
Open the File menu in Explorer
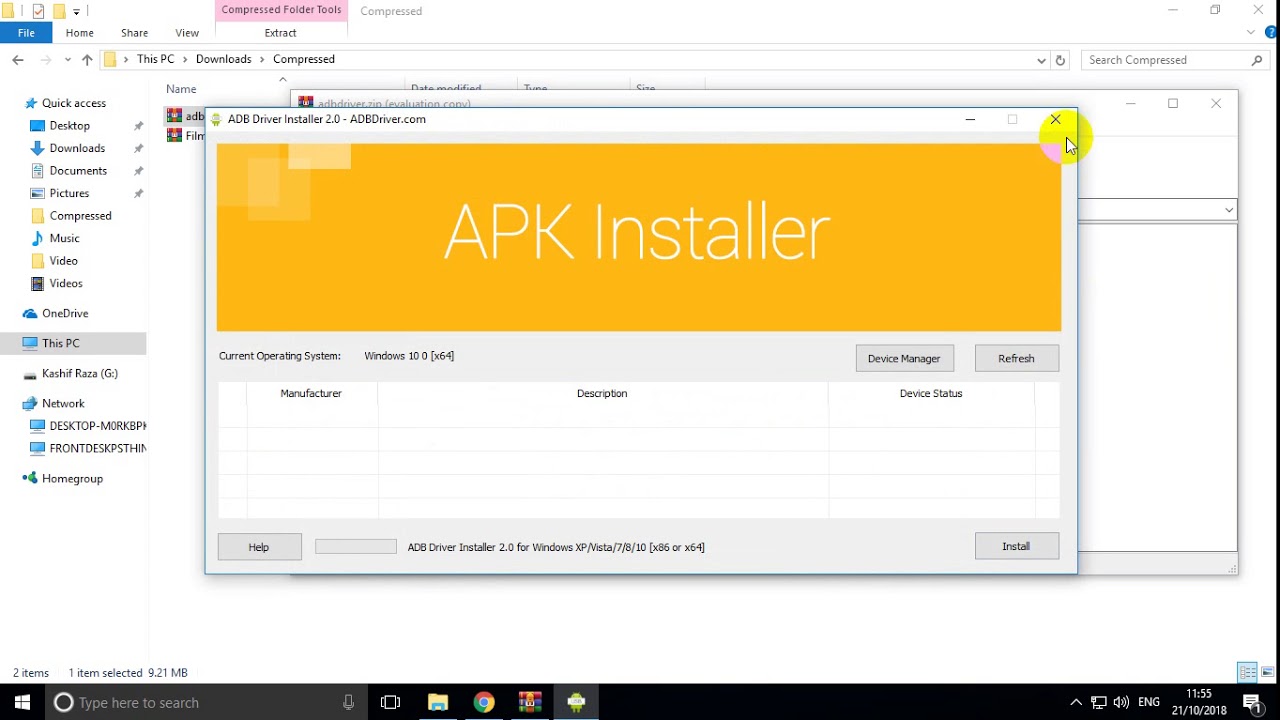[x=26, y=33]
